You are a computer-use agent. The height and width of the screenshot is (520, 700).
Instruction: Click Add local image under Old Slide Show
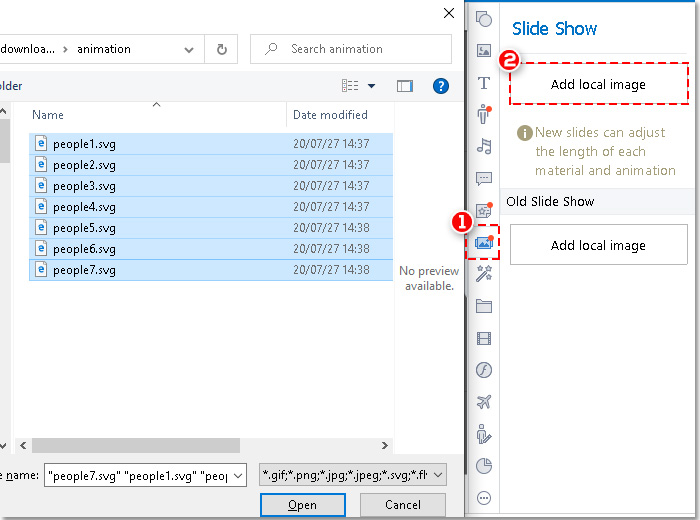click(x=598, y=245)
